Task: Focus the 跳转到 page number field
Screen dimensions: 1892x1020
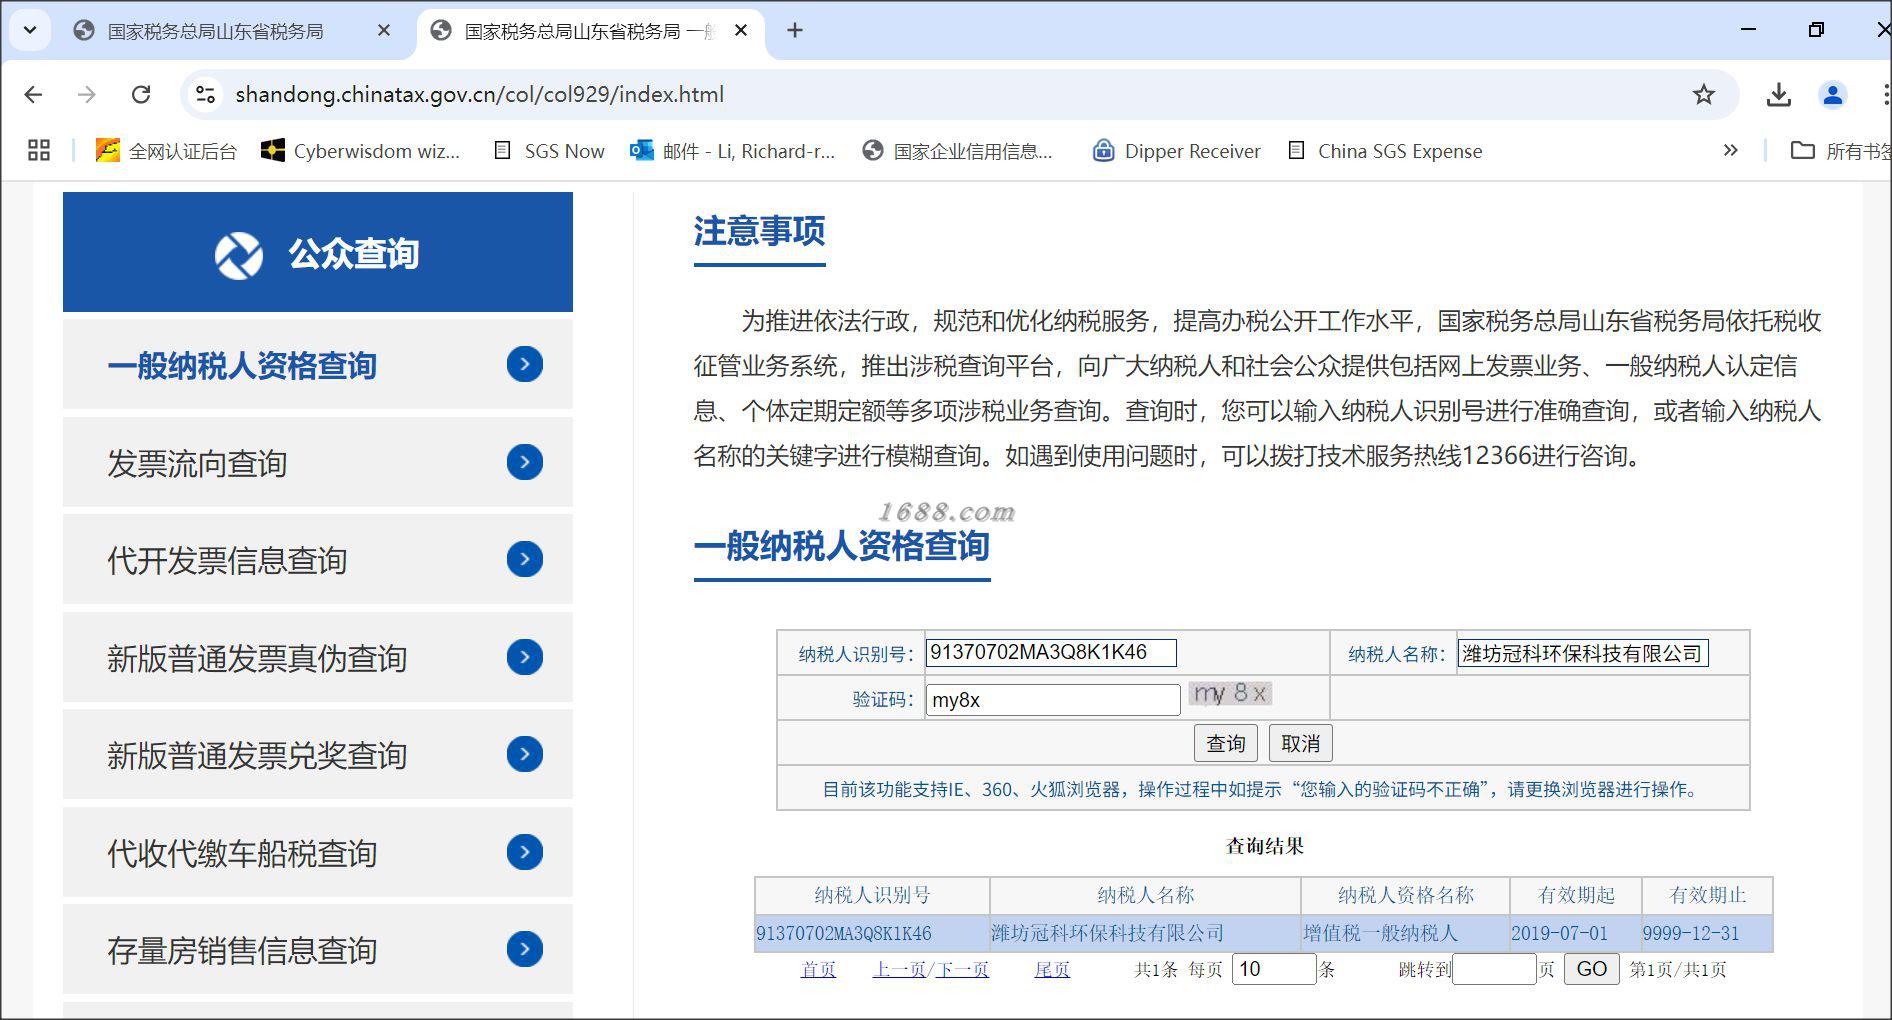Action: pos(1494,969)
